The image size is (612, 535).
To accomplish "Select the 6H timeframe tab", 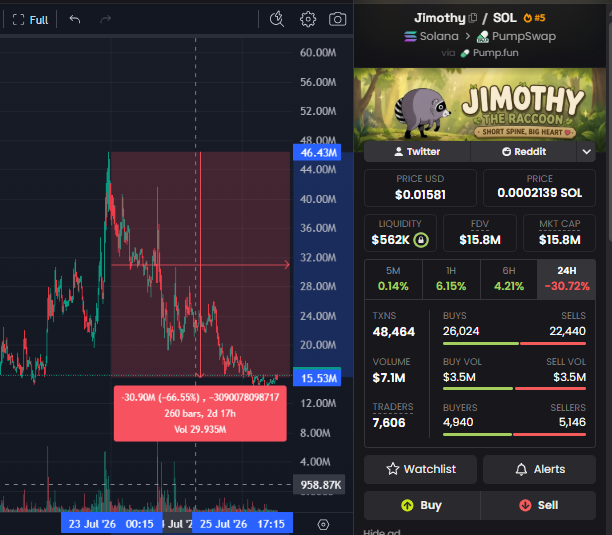I will [509, 280].
